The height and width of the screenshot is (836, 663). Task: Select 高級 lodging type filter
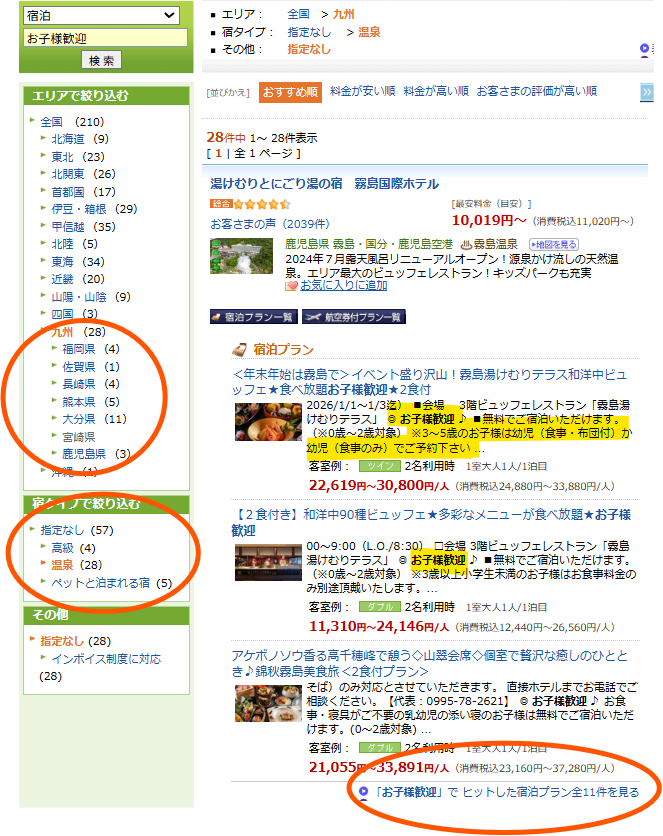click(65, 548)
